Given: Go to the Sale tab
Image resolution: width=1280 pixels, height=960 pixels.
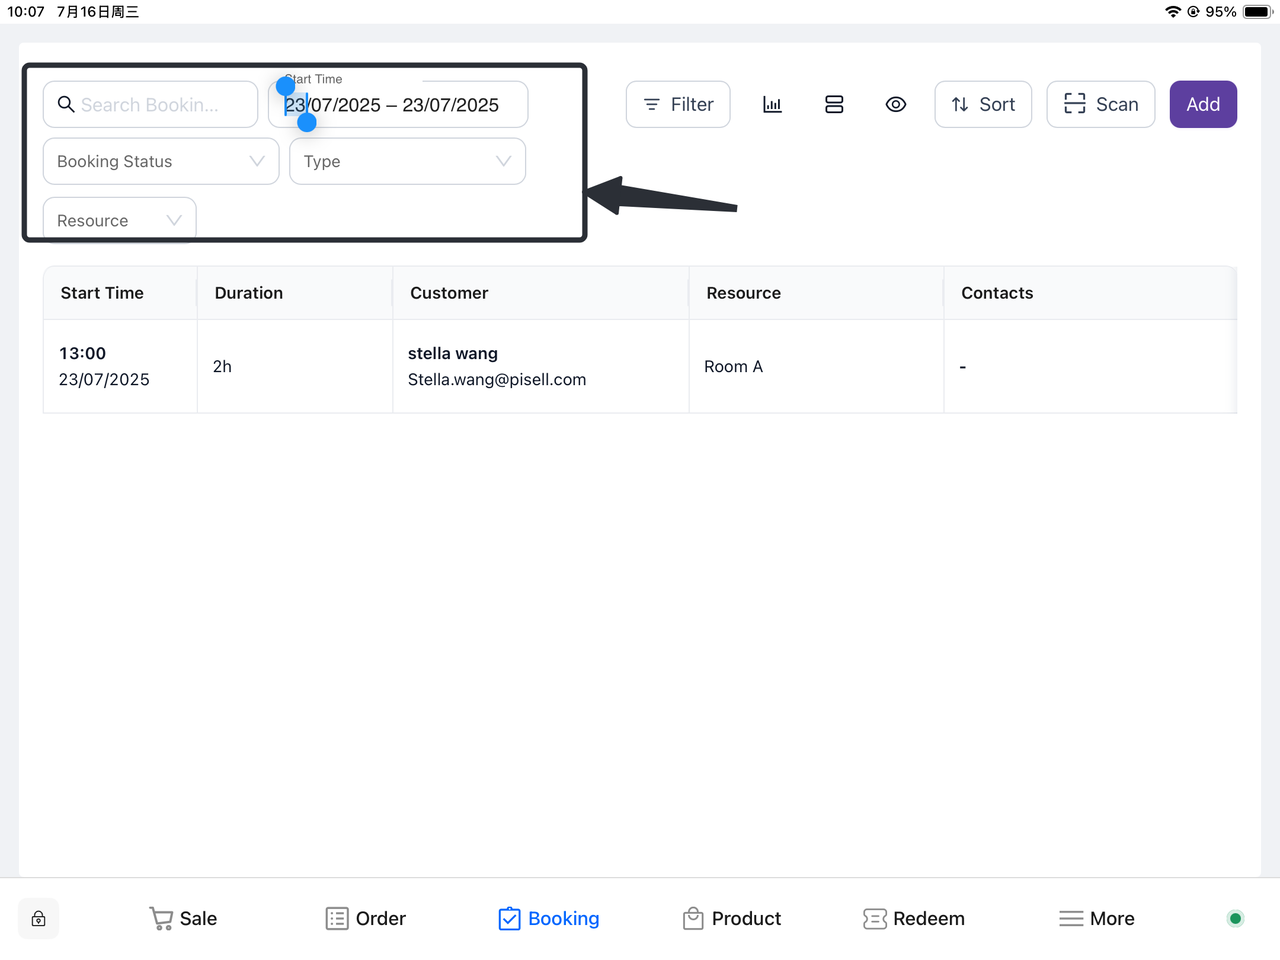Looking at the screenshot, I should click(183, 919).
